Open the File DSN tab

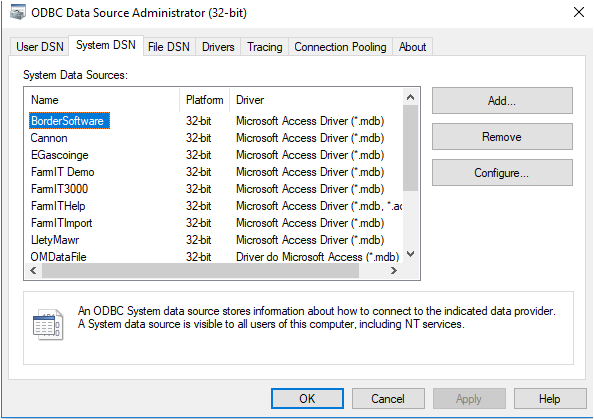pyautogui.click(x=169, y=47)
